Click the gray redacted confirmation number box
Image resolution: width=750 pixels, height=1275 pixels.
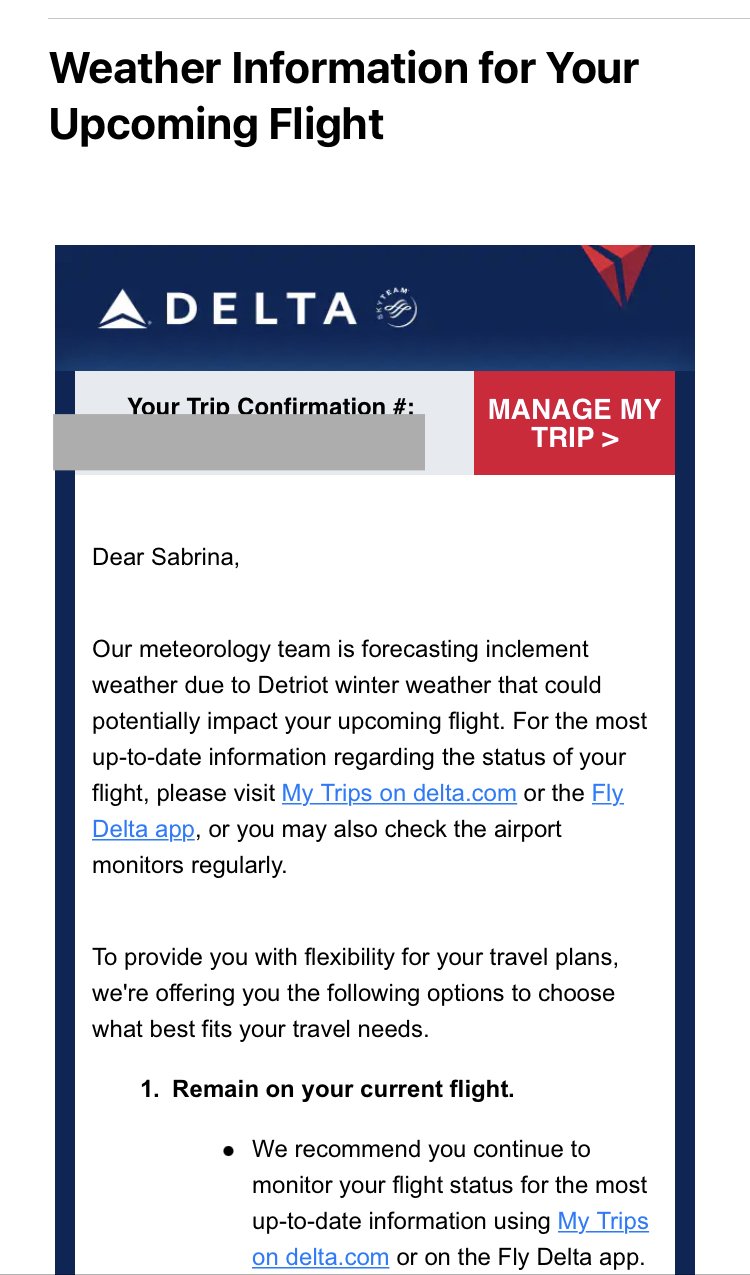tap(239, 442)
